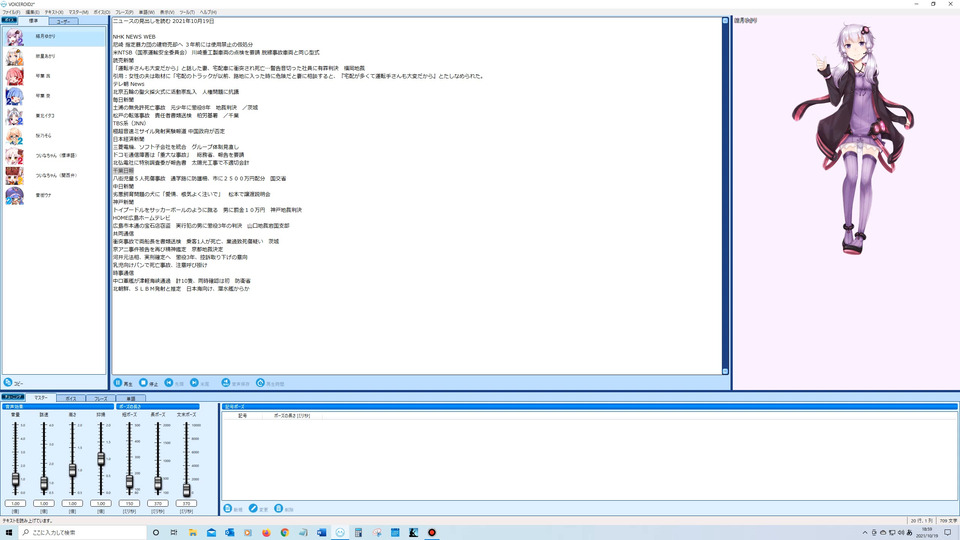Click the 再生 play icon

tap(118, 383)
